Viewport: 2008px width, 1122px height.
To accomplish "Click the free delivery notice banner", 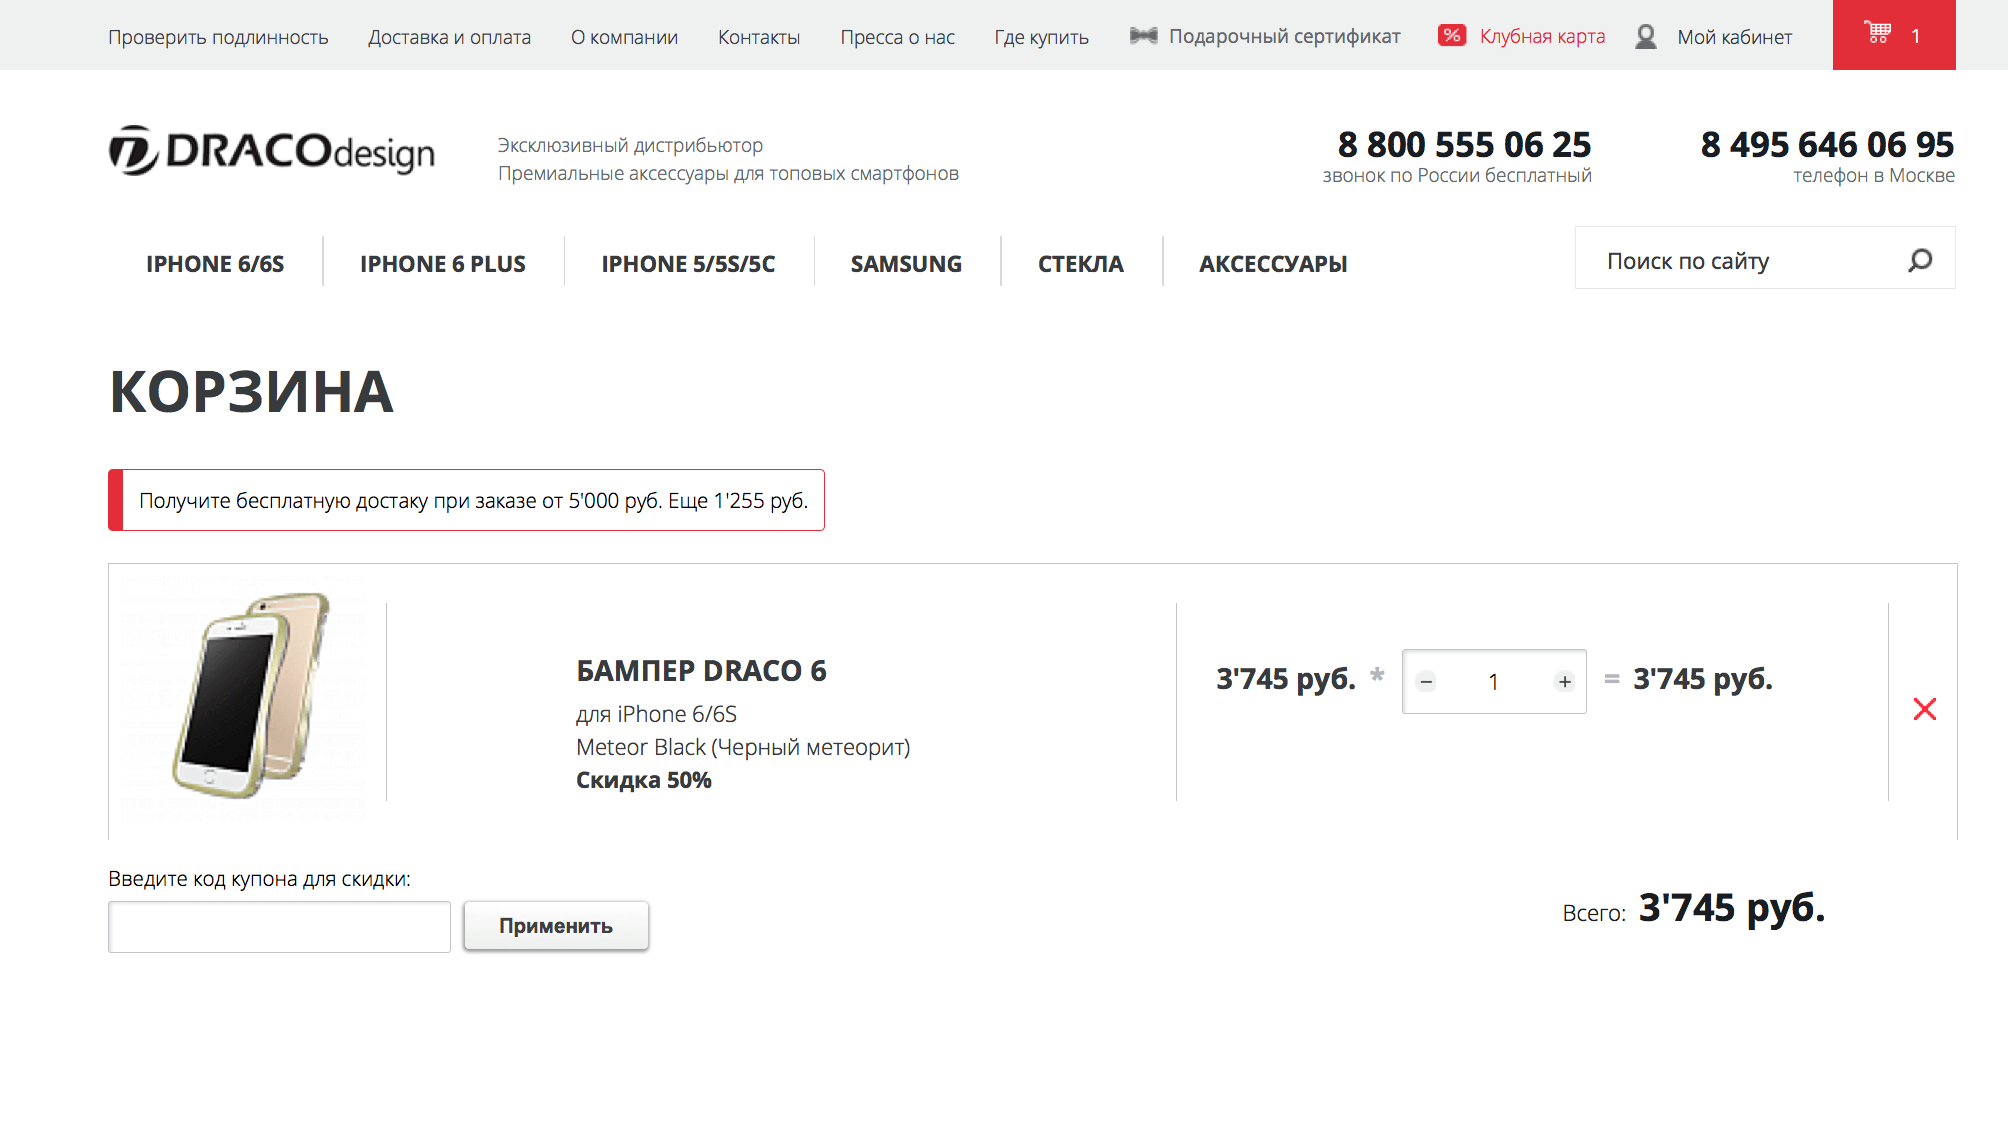I will point(466,500).
